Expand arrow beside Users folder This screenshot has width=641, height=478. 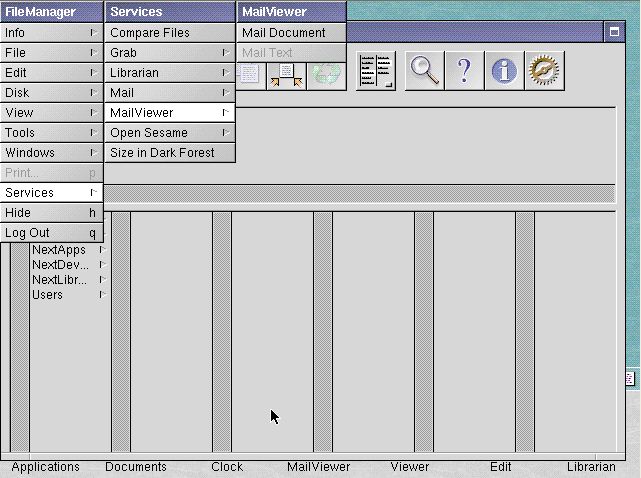[103, 295]
